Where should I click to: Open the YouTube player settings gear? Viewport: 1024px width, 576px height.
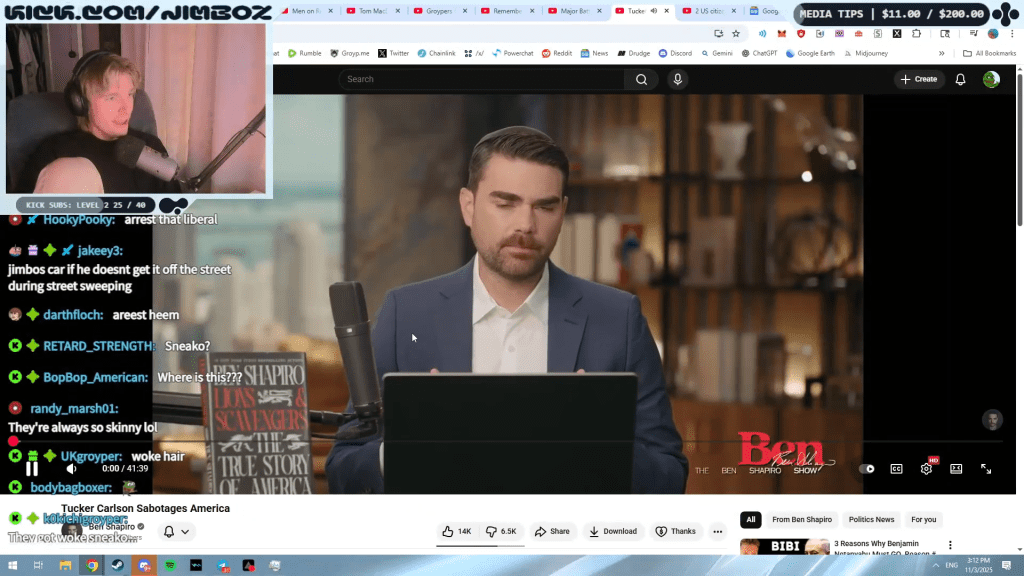click(x=928, y=468)
